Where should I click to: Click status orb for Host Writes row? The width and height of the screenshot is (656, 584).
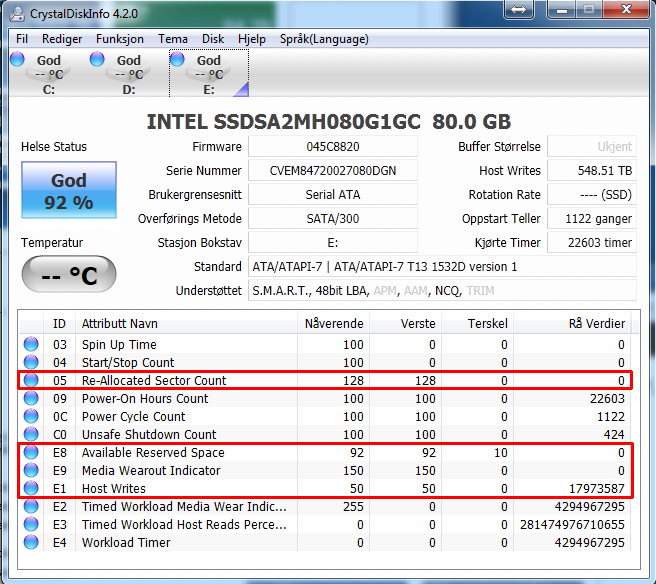30,488
